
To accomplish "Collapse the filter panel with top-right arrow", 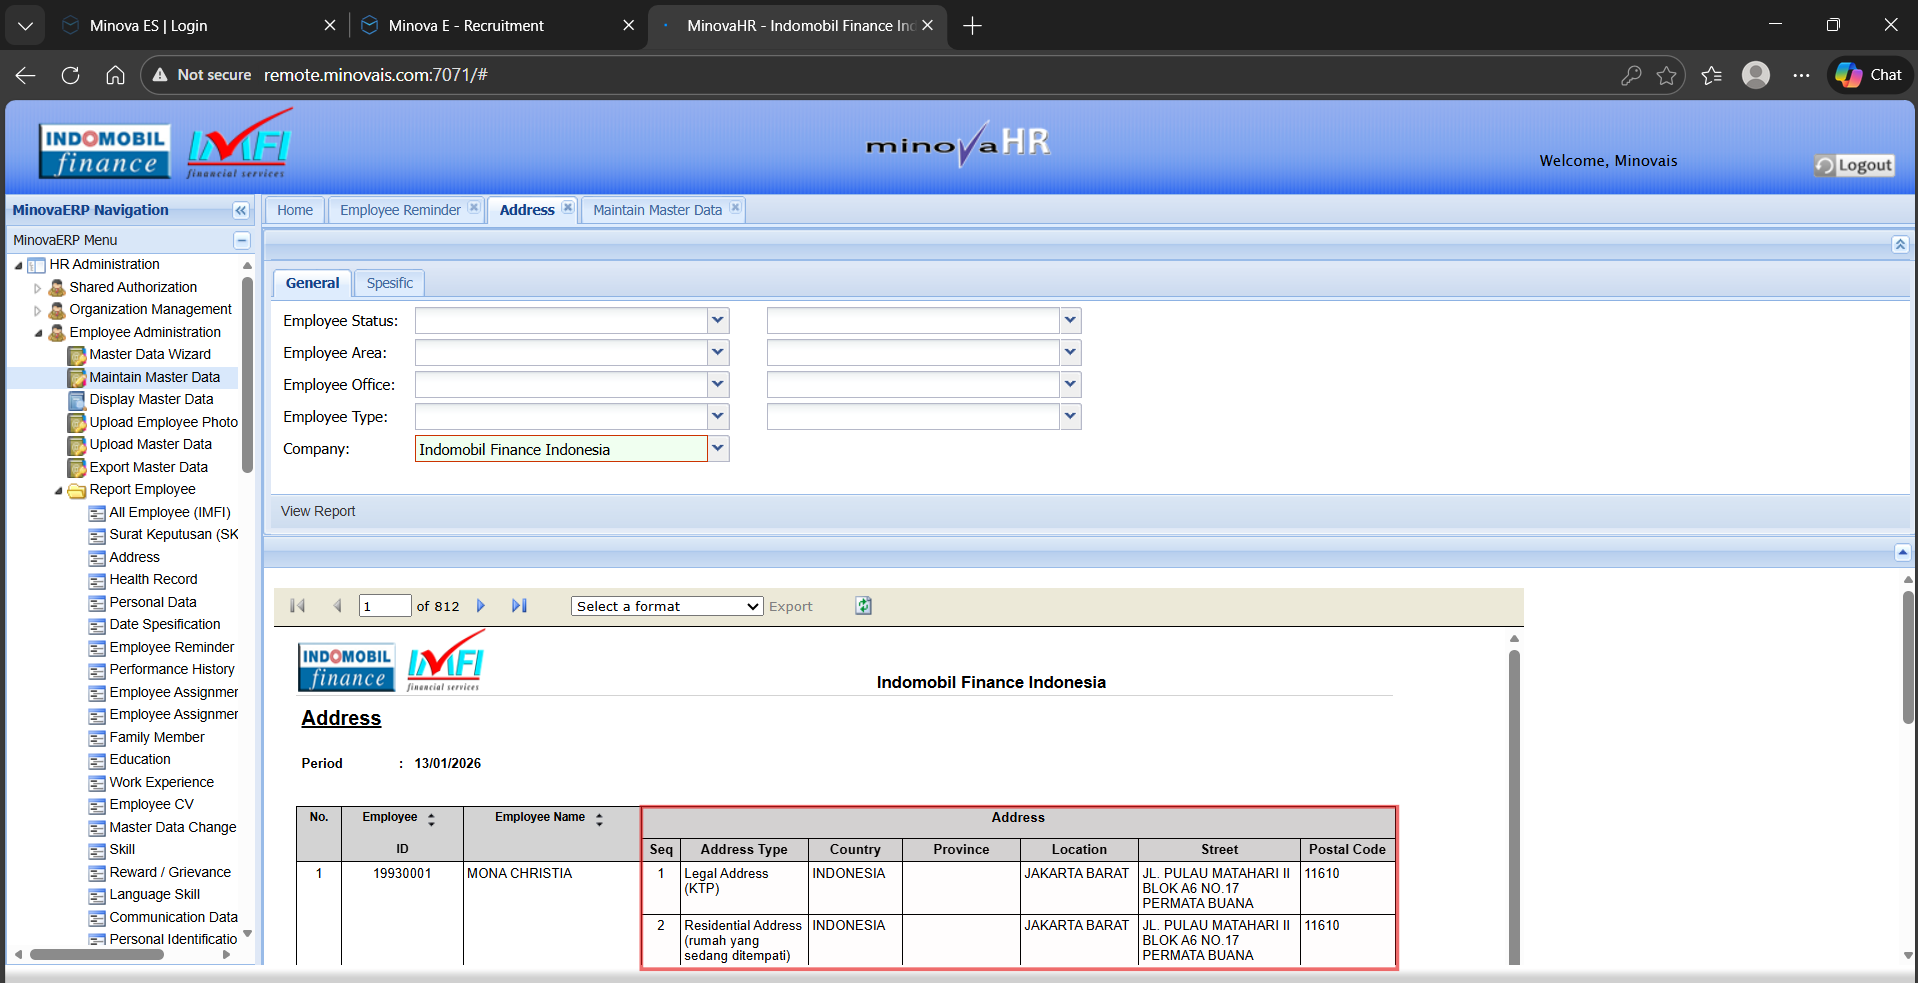I will (1899, 245).
